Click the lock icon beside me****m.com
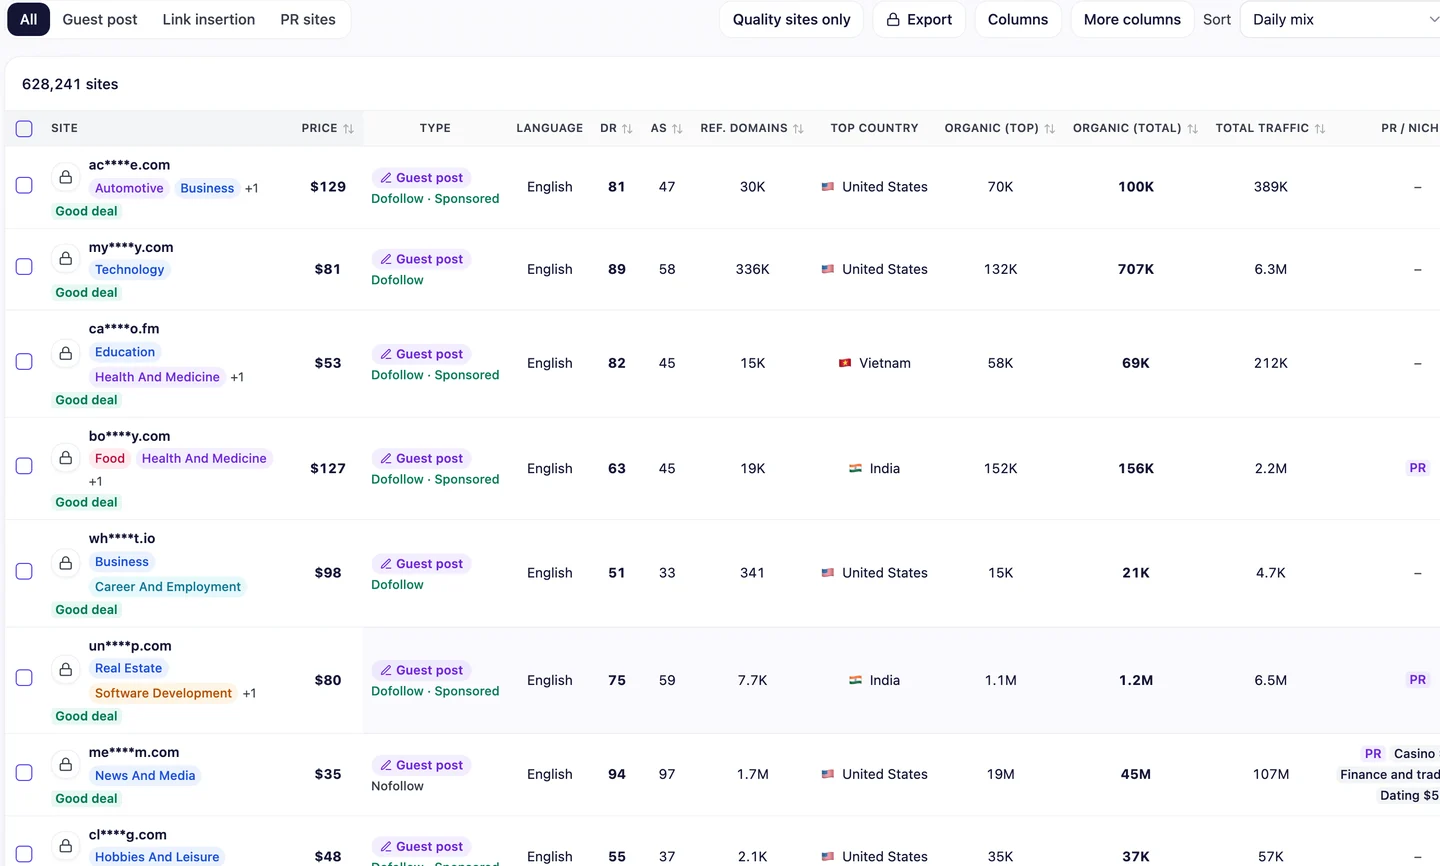Image resolution: width=1440 pixels, height=866 pixels. pos(66,765)
